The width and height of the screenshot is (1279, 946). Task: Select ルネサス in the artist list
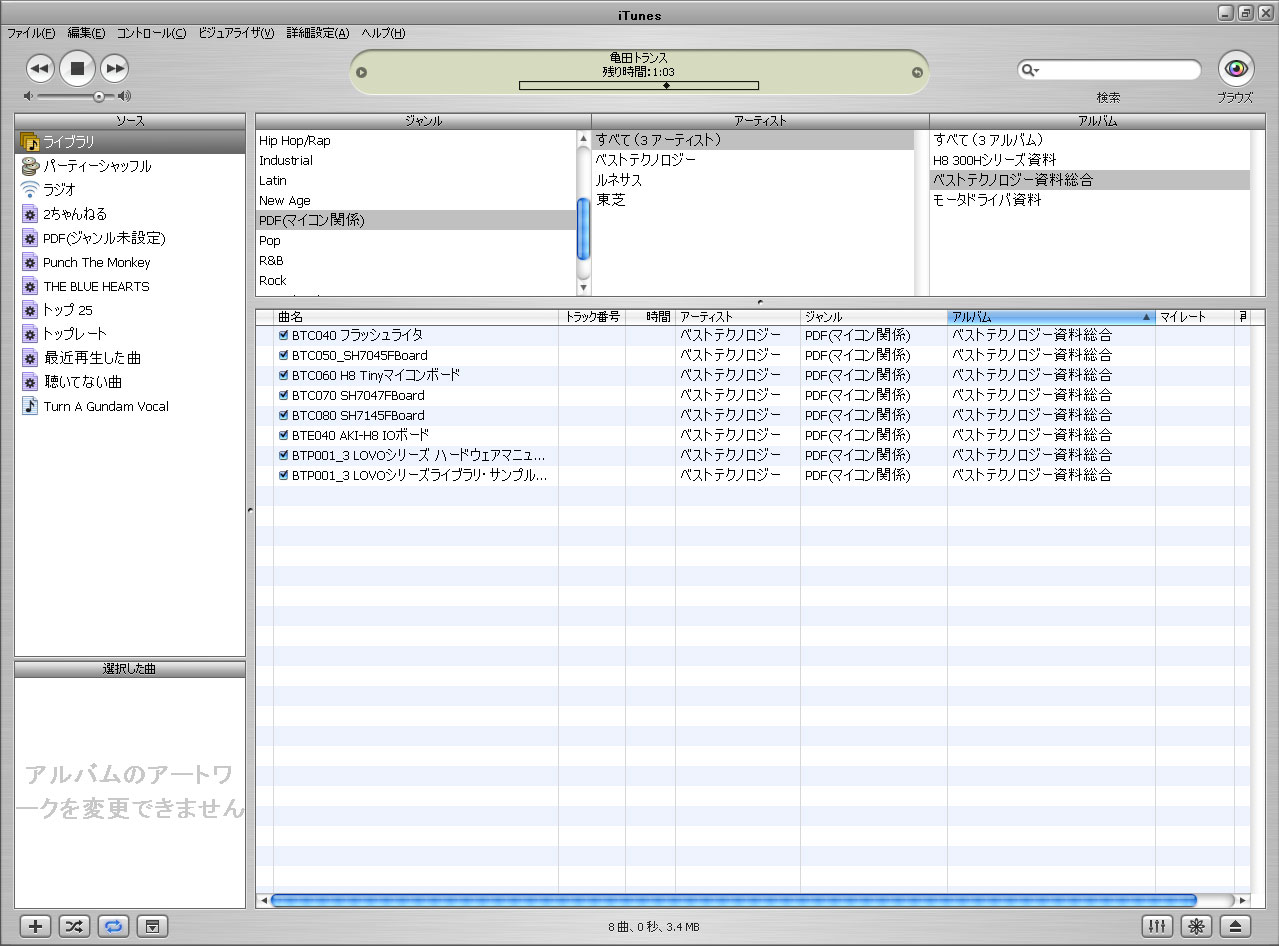pyautogui.click(x=752, y=180)
